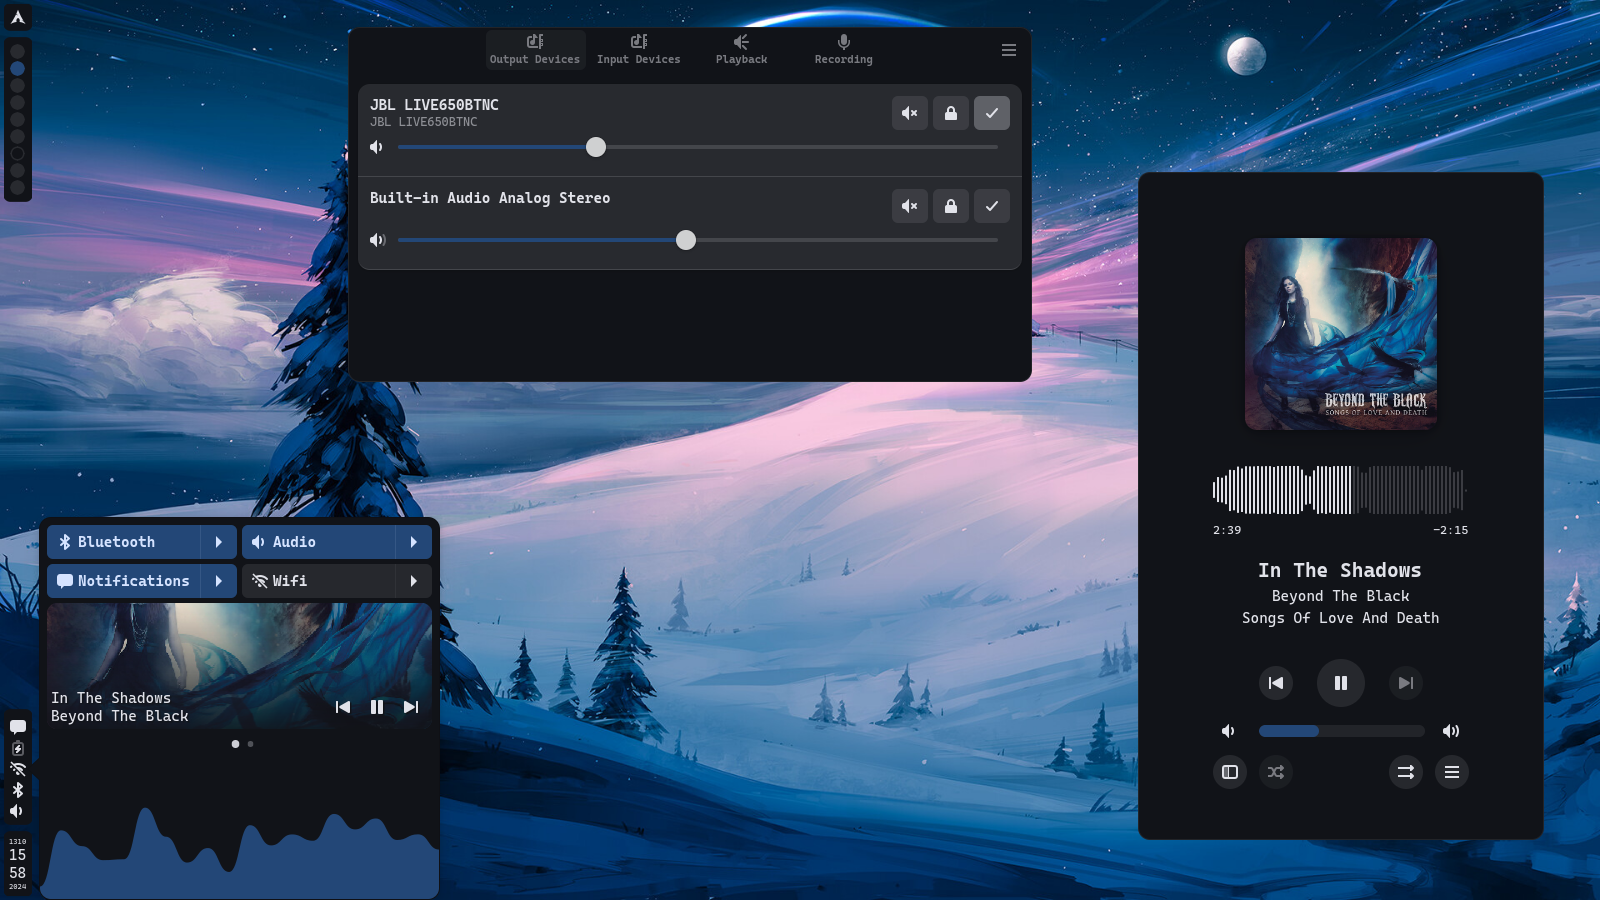The height and width of the screenshot is (900, 1600).
Task: Click the album cover in music player
Action: pyautogui.click(x=1341, y=334)
